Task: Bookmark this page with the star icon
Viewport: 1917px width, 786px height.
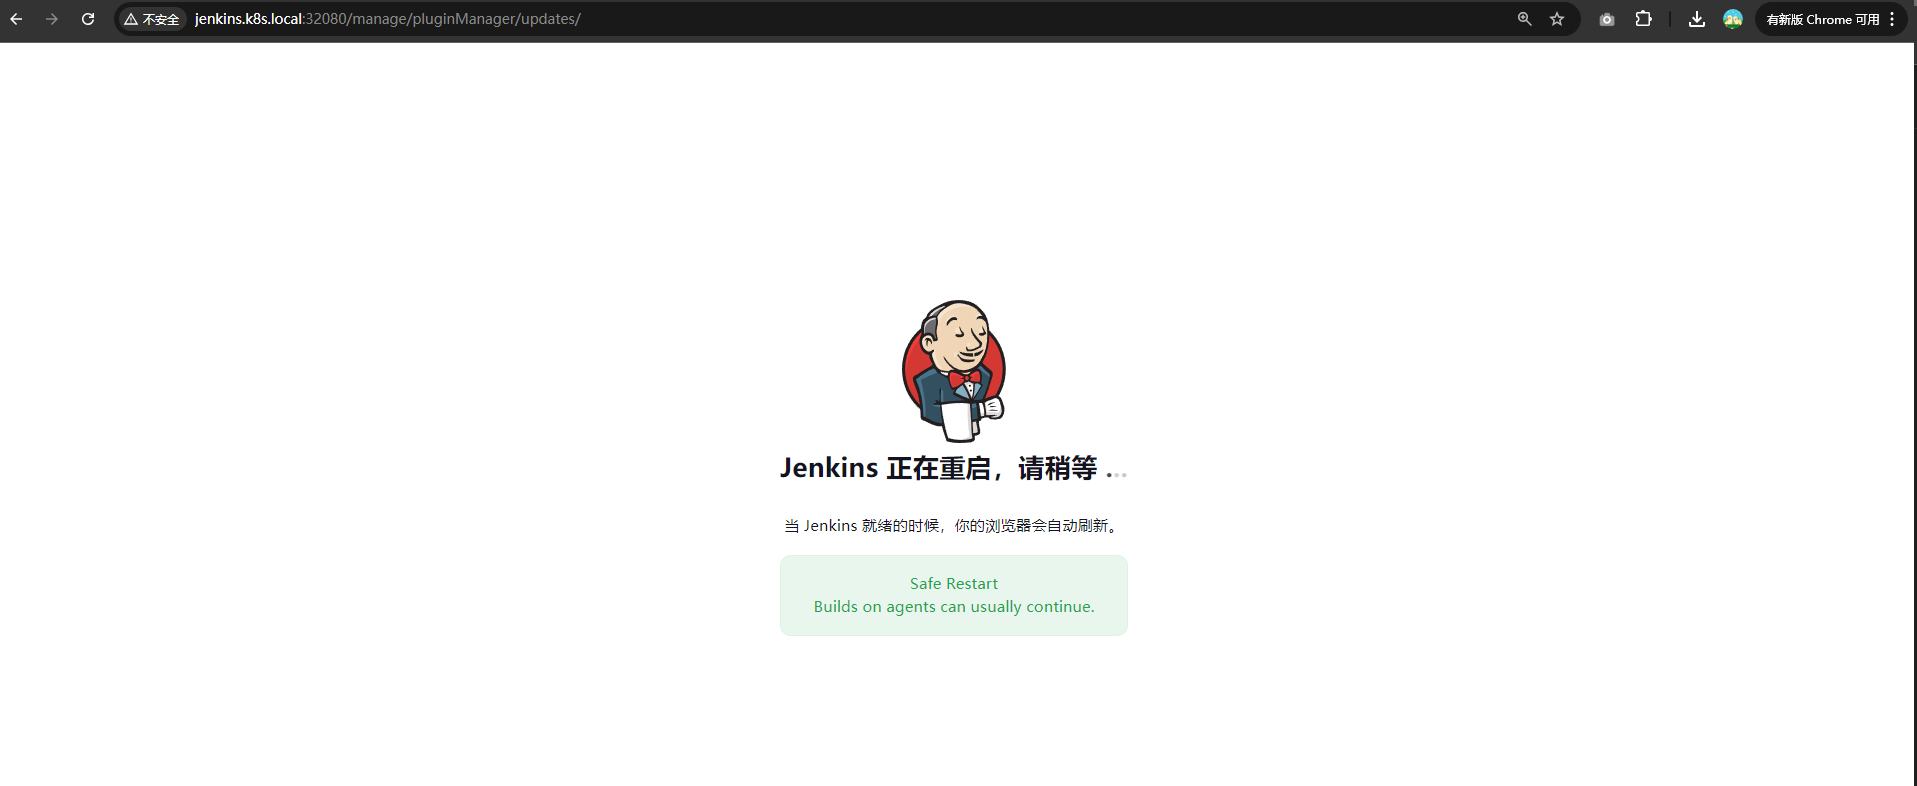Action: coord(1557,19)
